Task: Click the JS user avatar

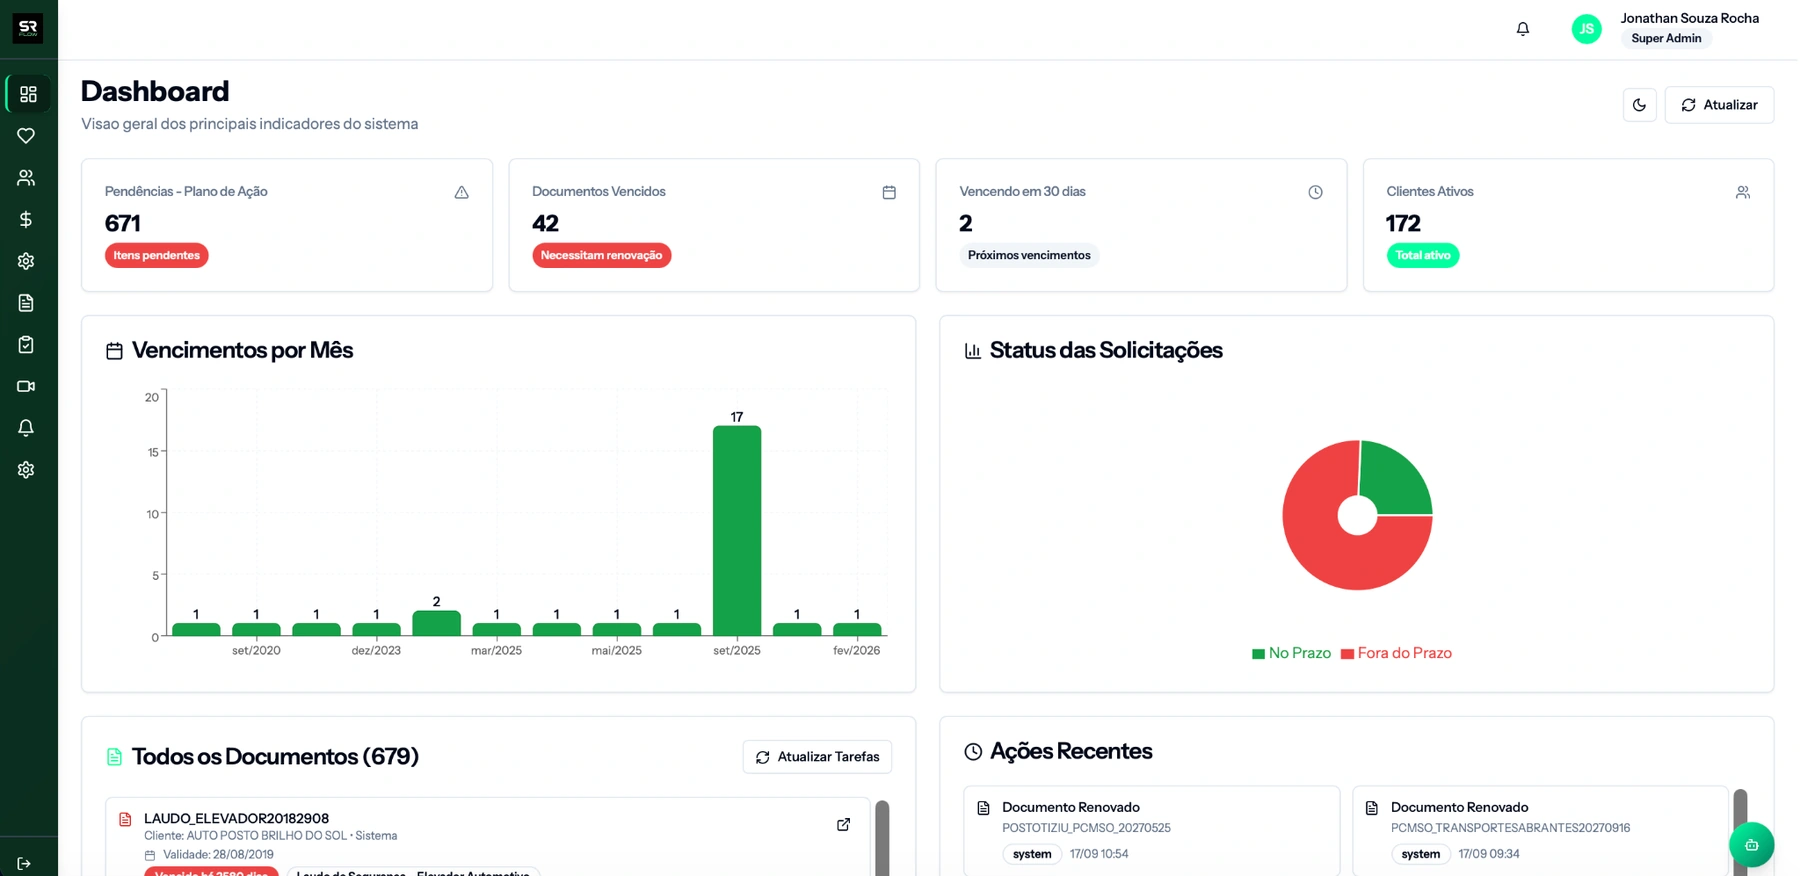Action: pos(1587,29)
